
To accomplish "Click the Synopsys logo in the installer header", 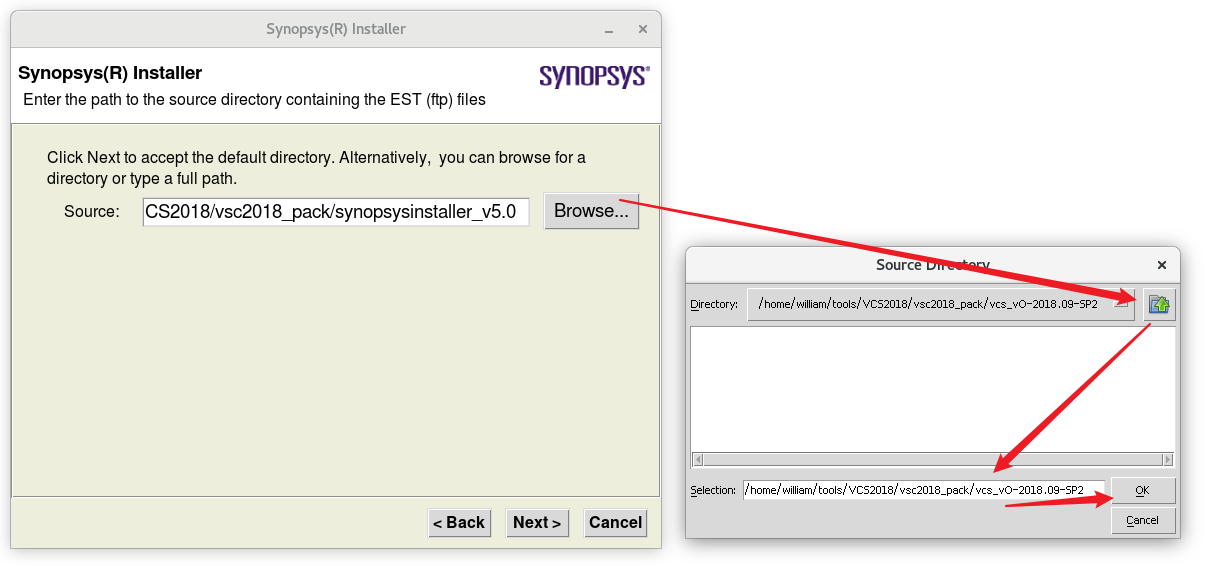I will tap(594, 77).
